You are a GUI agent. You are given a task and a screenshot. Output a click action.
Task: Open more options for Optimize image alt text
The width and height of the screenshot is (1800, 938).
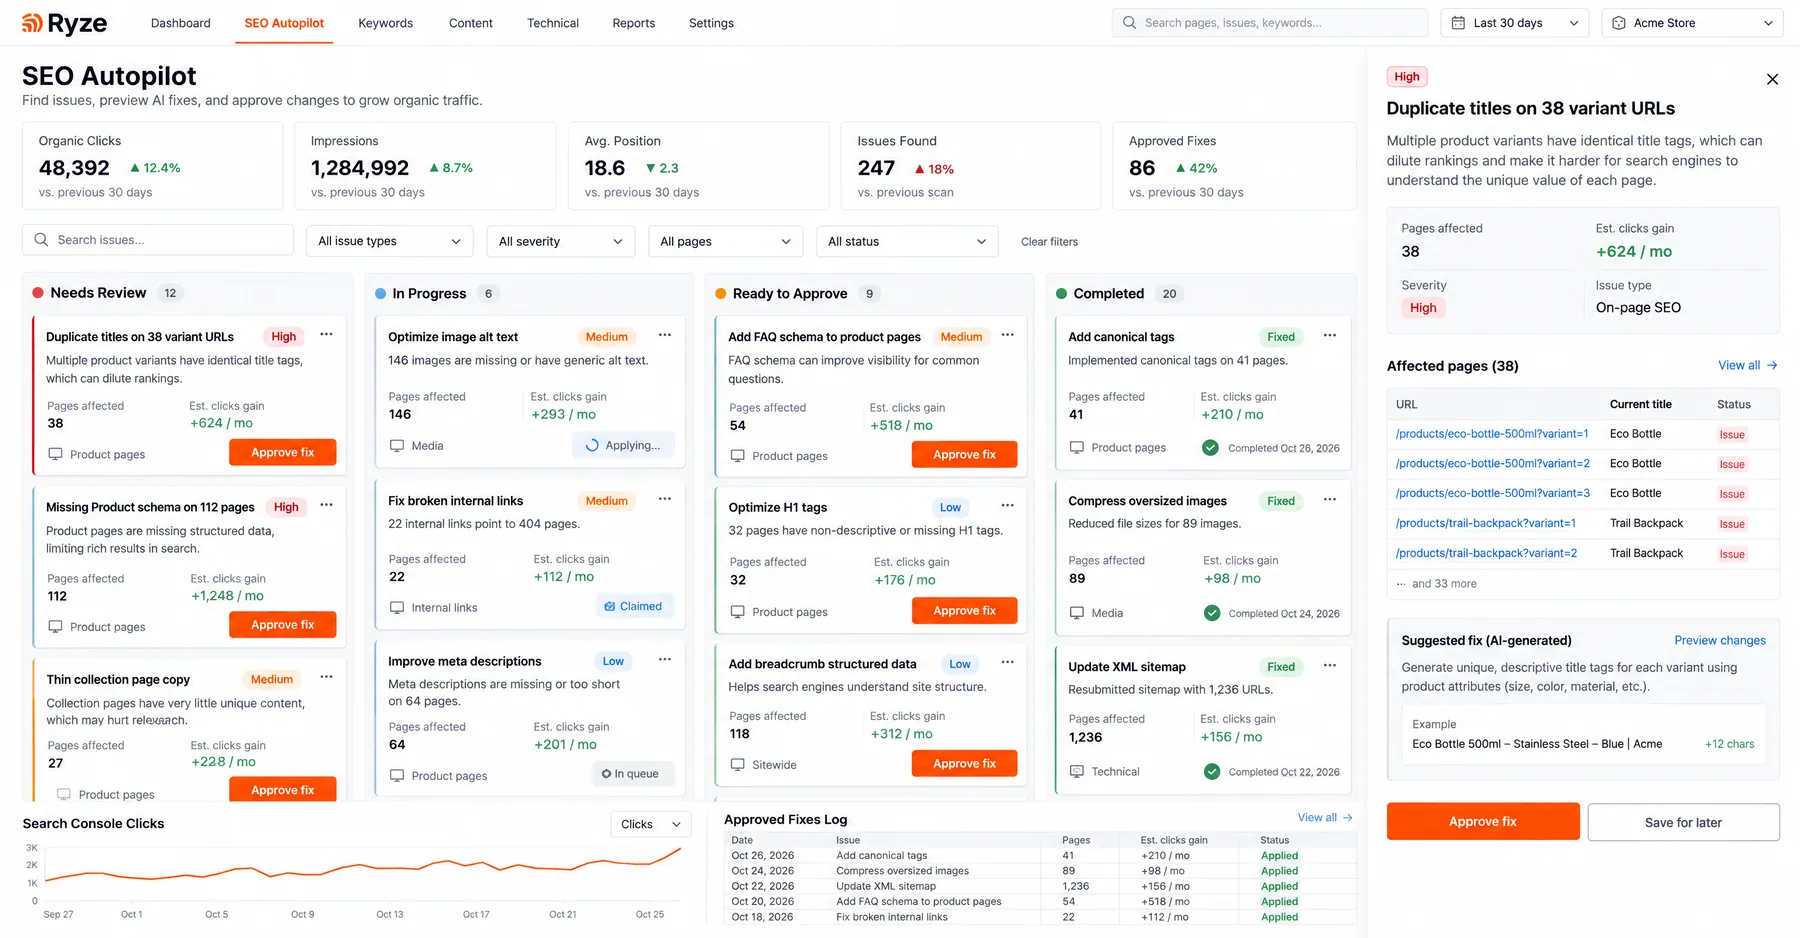[x=665, y=335]
